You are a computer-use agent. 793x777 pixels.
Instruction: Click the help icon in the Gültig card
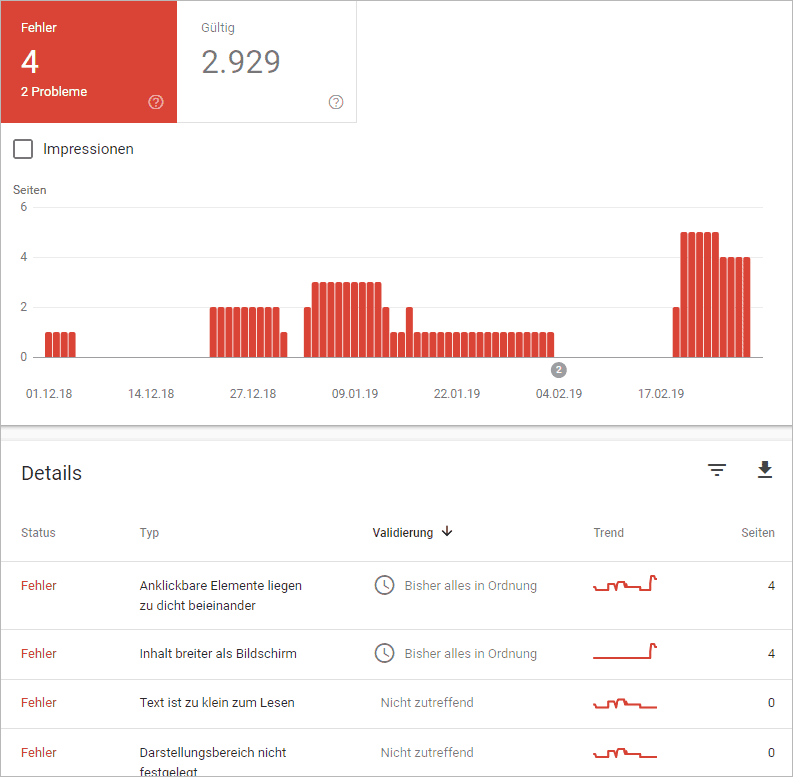(336, 102)
